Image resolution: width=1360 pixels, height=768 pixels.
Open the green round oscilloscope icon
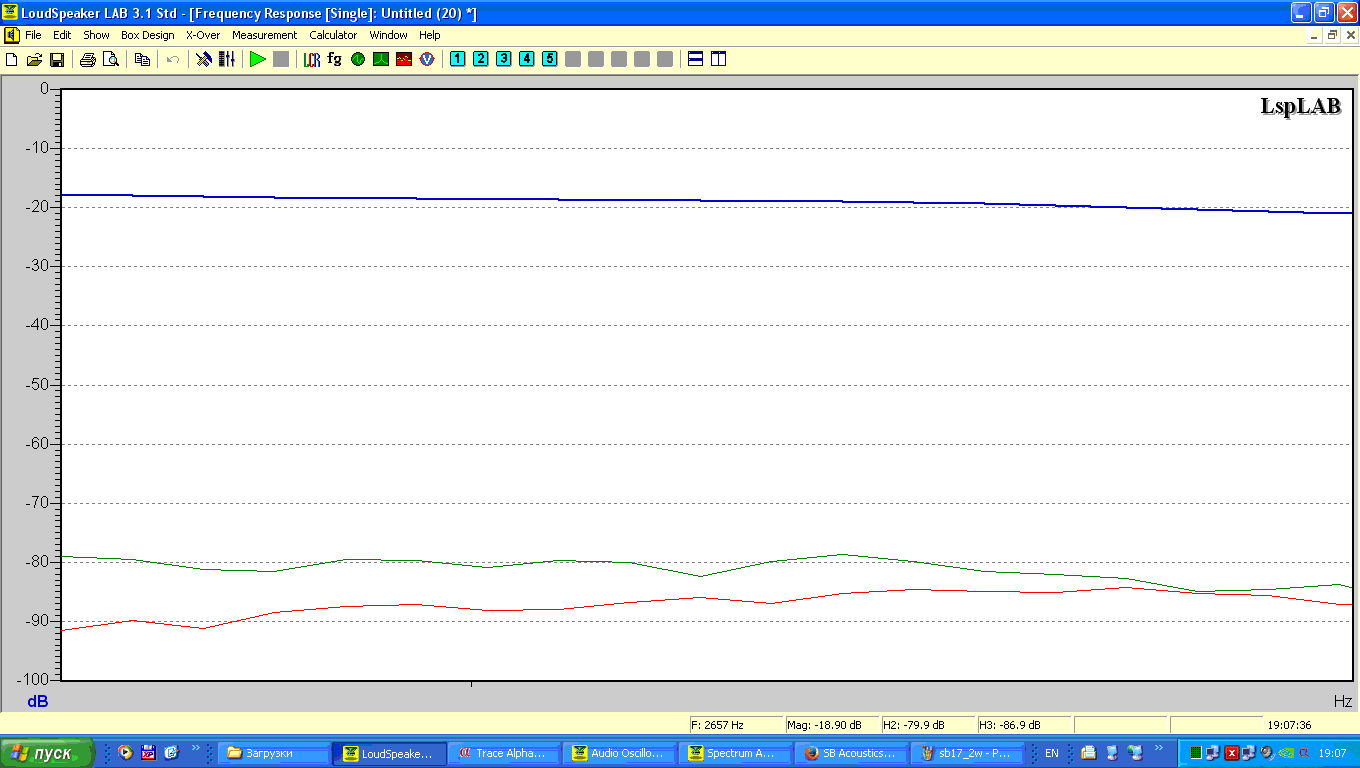click(x=358, y=60)
